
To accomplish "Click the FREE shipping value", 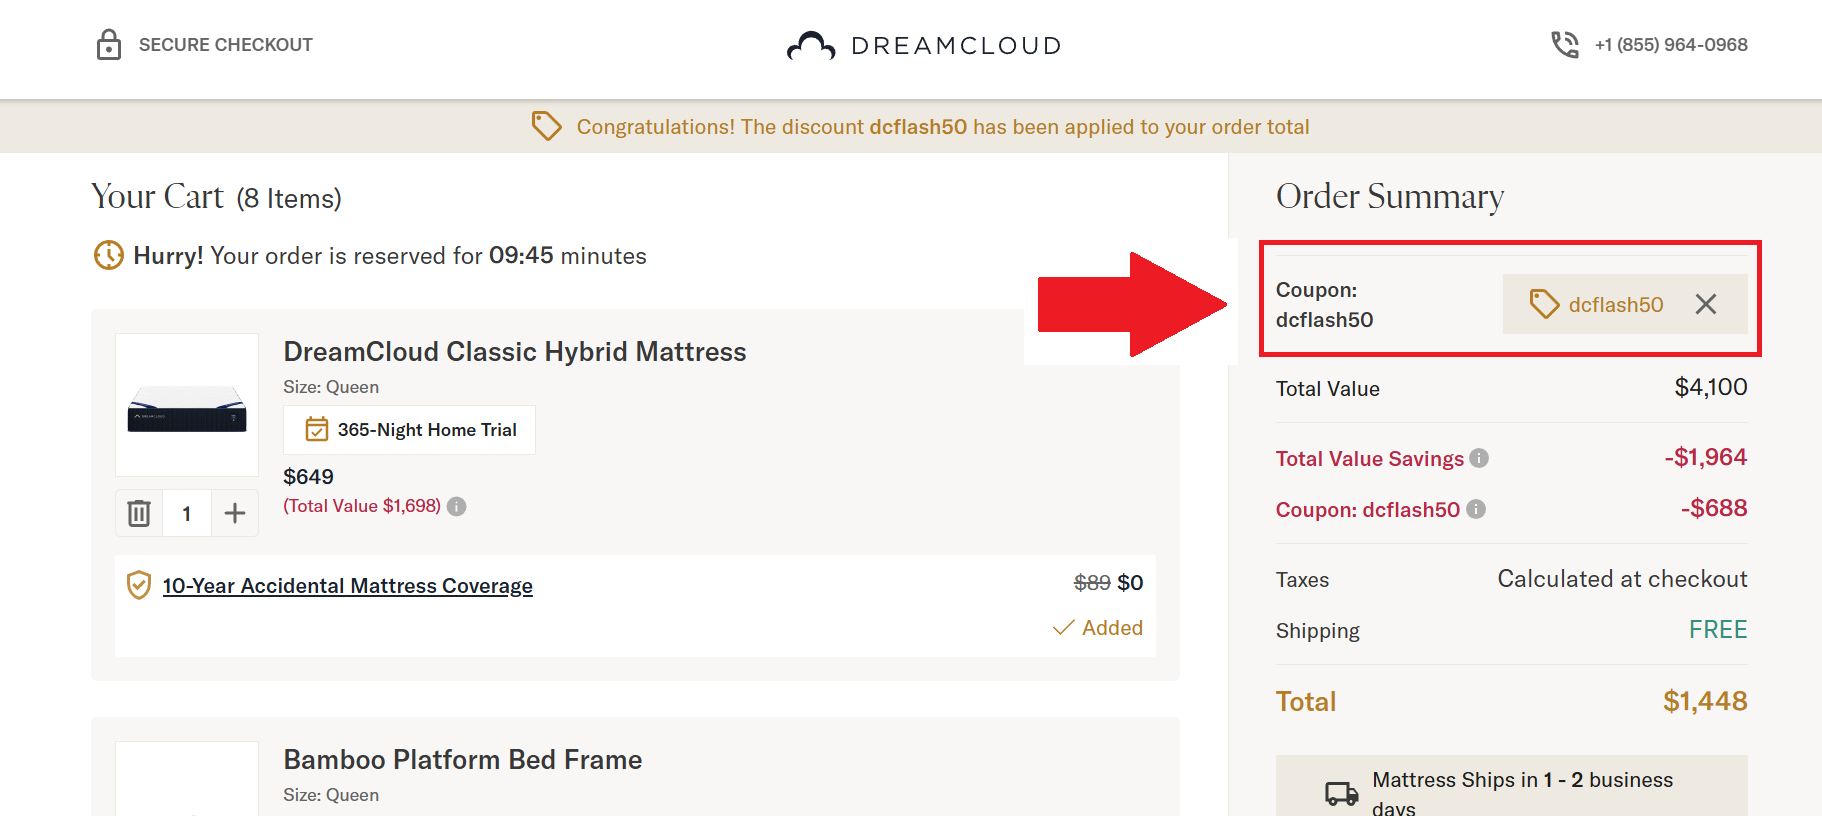I will (1718, 630).
